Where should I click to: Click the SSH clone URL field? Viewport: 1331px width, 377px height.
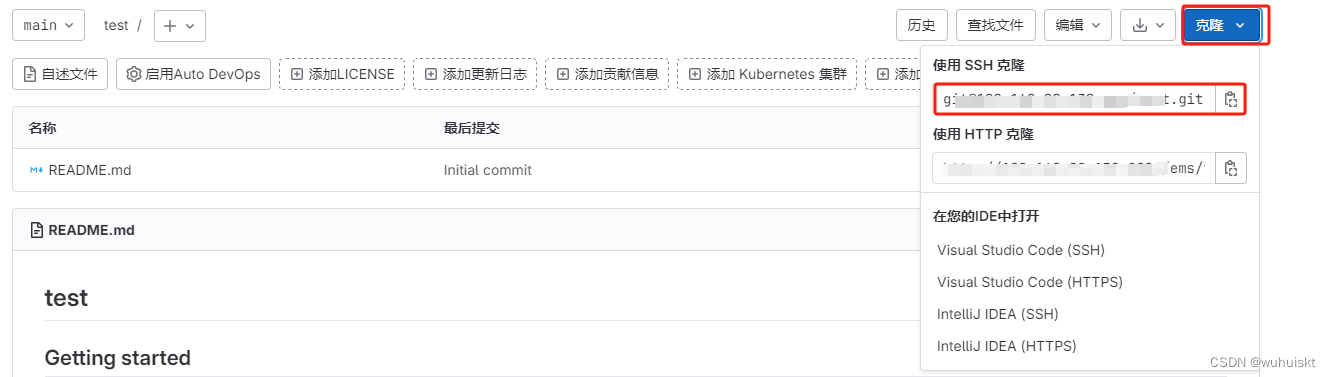pos(1075,100)
